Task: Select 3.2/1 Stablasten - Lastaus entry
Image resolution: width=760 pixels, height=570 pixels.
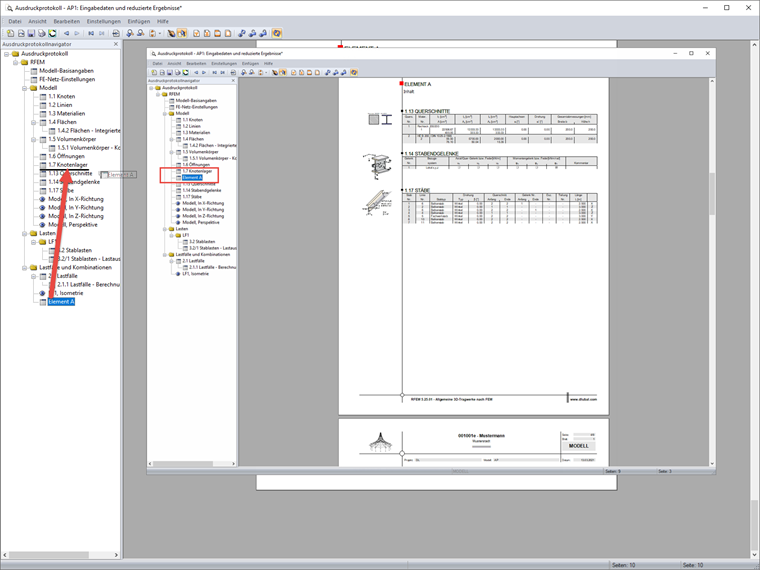Action: pos(89,259)
